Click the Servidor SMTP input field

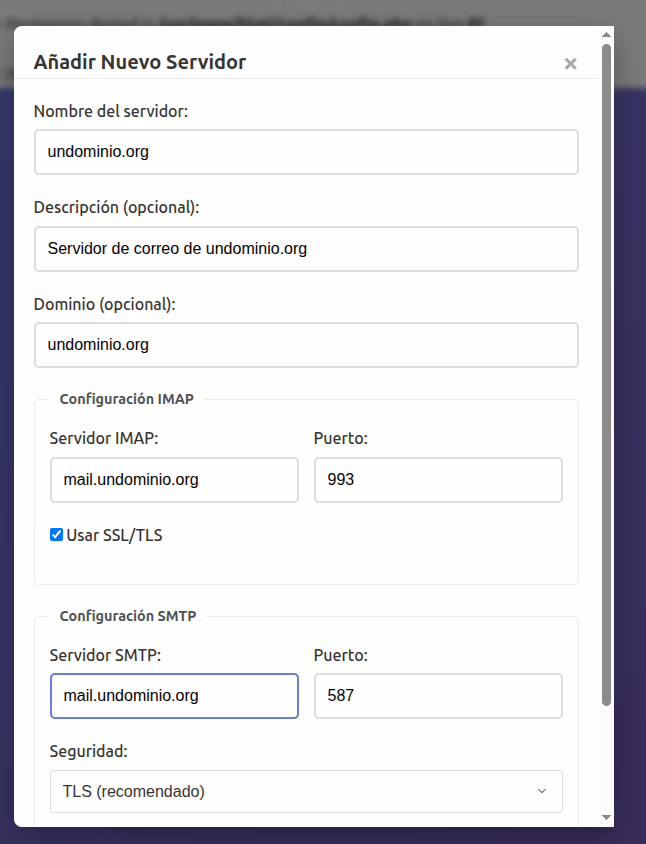pyautogui.click(x=174, y=696)
